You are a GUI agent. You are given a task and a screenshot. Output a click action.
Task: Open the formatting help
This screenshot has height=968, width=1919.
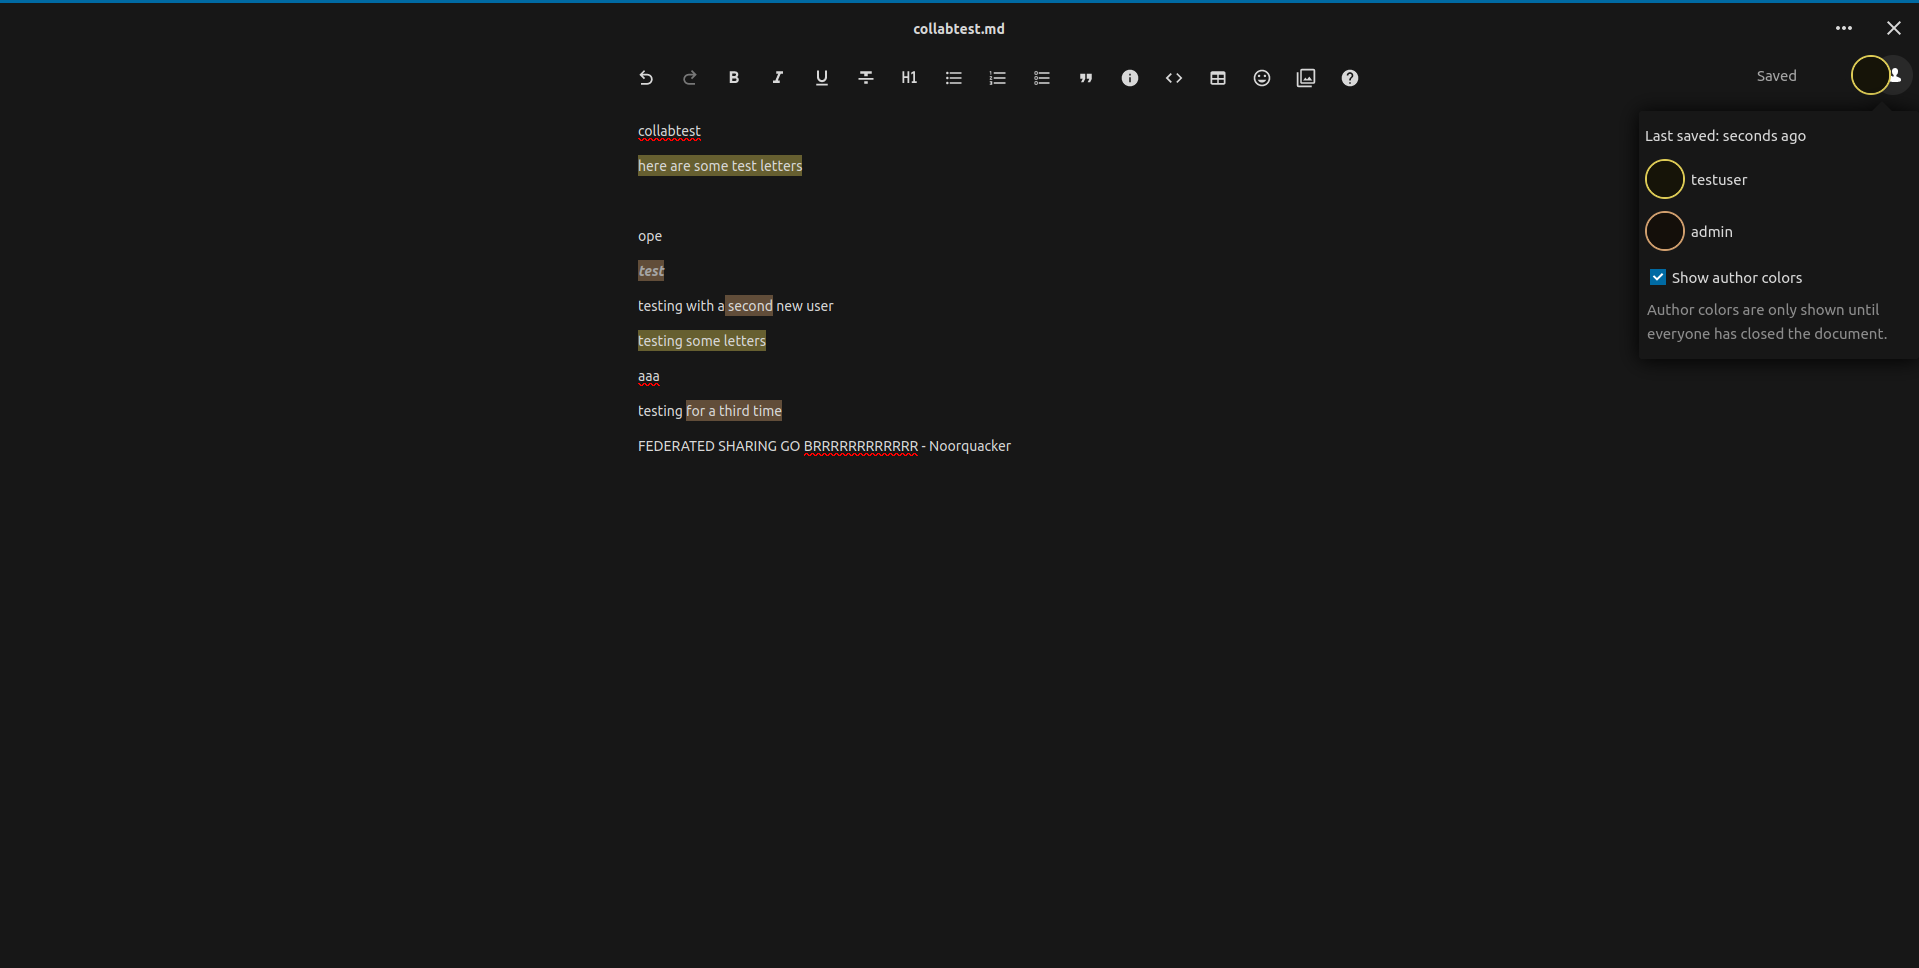(1349, 77)
